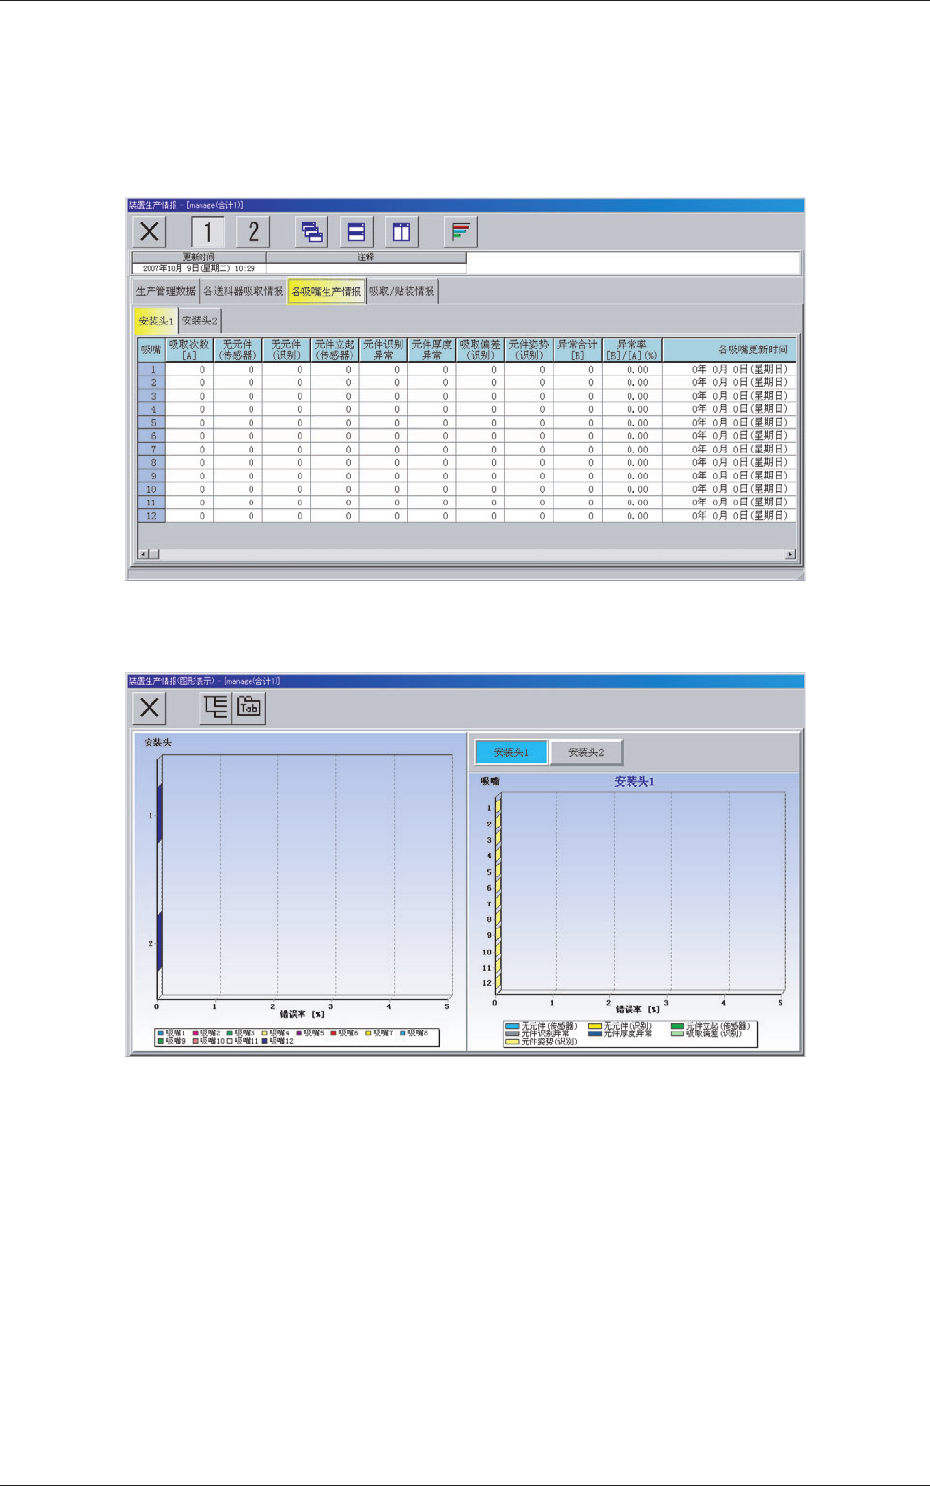Image resolution: width=930 pixels, height=1486 pixels.
Task: Click the 无元件(传感器) legend swatch in graph
Action: tap(513, 1026)
